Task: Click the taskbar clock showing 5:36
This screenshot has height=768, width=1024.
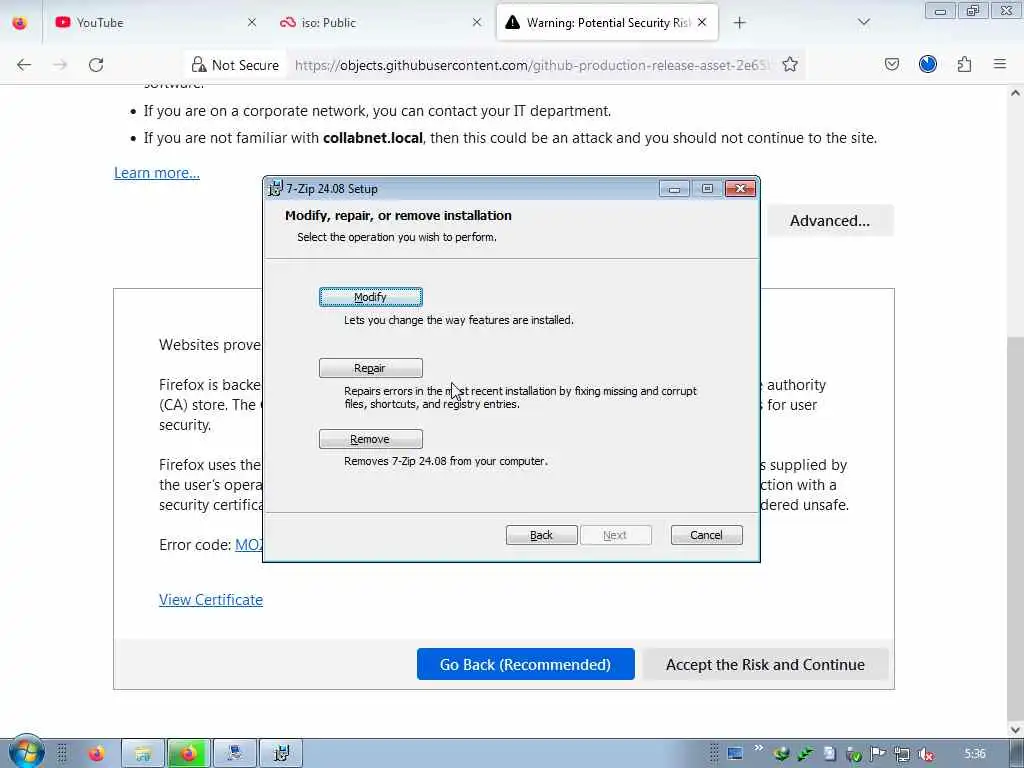Action: (974, 754)
